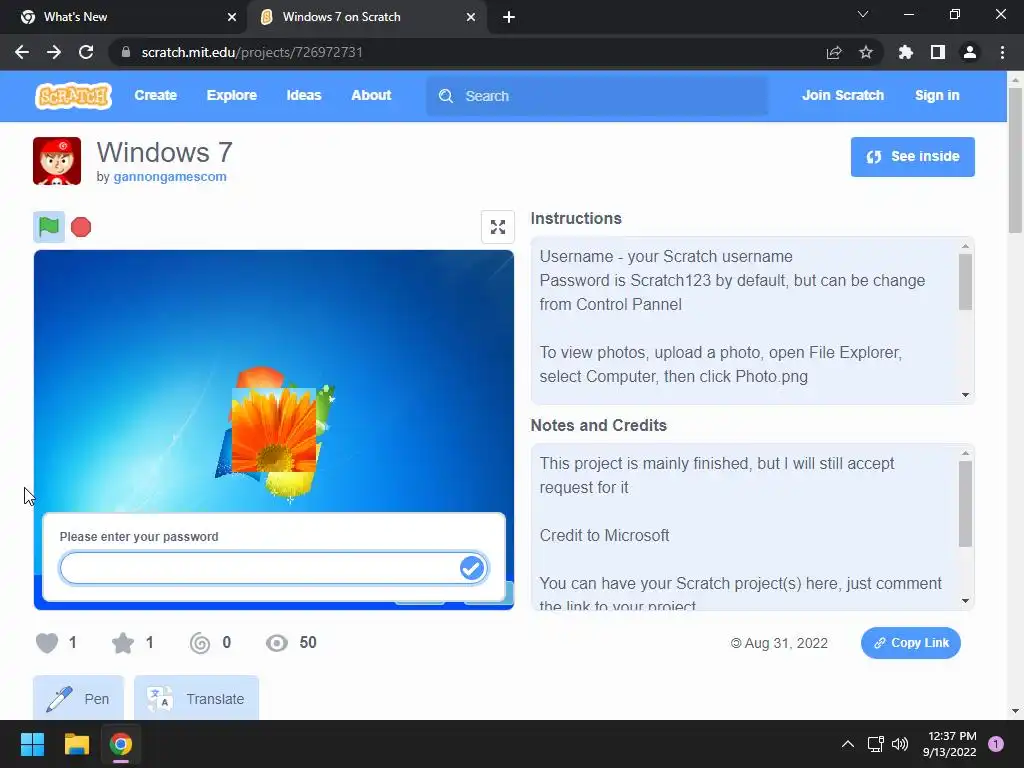Click the browser address bar URL
1024x768 pixels.
[x=252, y=52]
